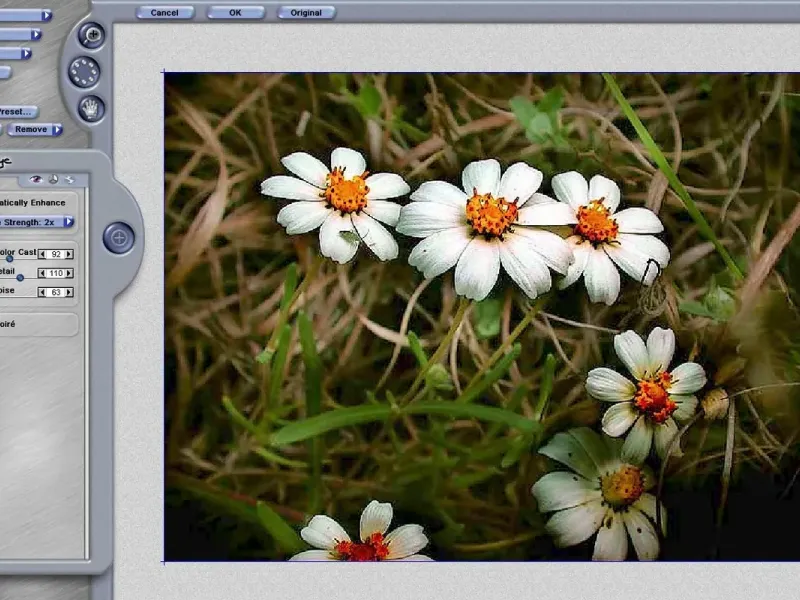Expand the third blue dropdown arrow

(x=26, y=53)
